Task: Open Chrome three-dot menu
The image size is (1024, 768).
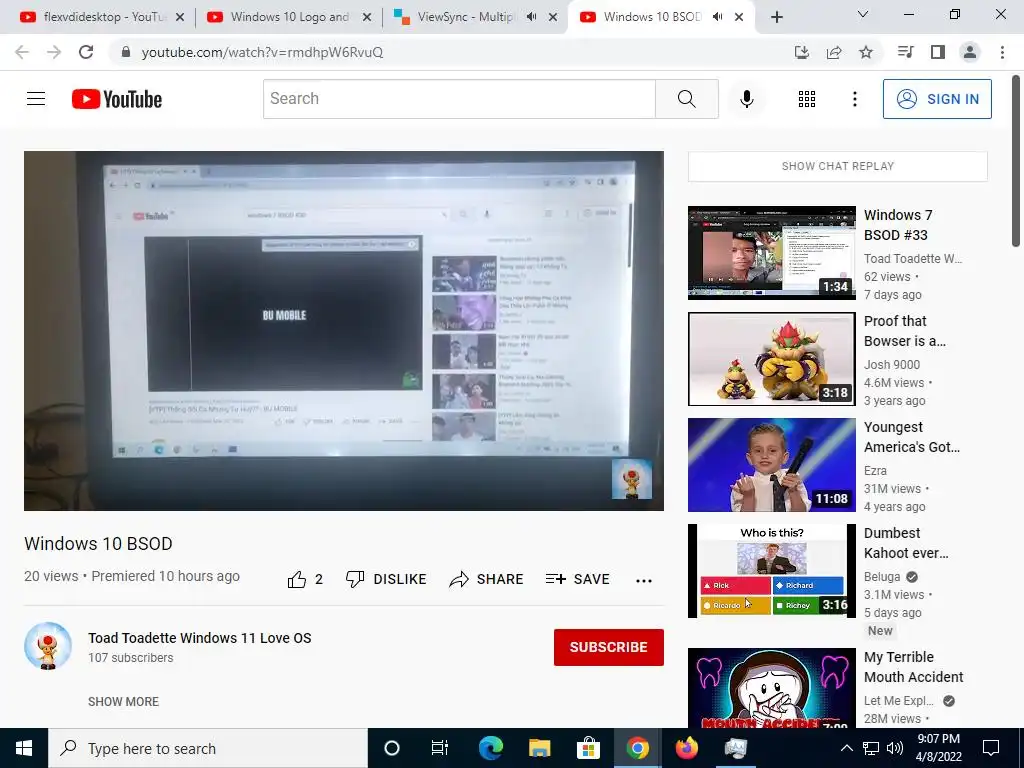Action: tap(1002, 52)
